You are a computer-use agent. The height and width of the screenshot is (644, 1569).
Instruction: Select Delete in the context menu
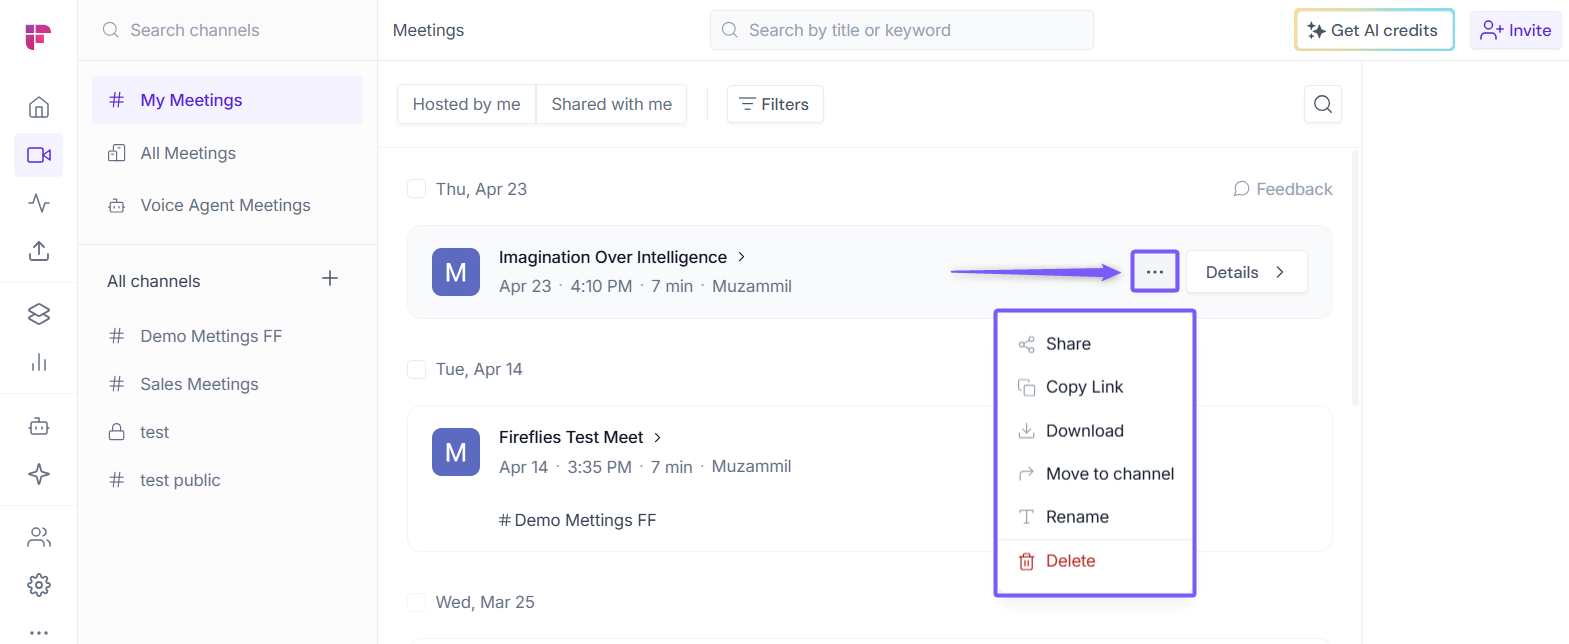1070,561
